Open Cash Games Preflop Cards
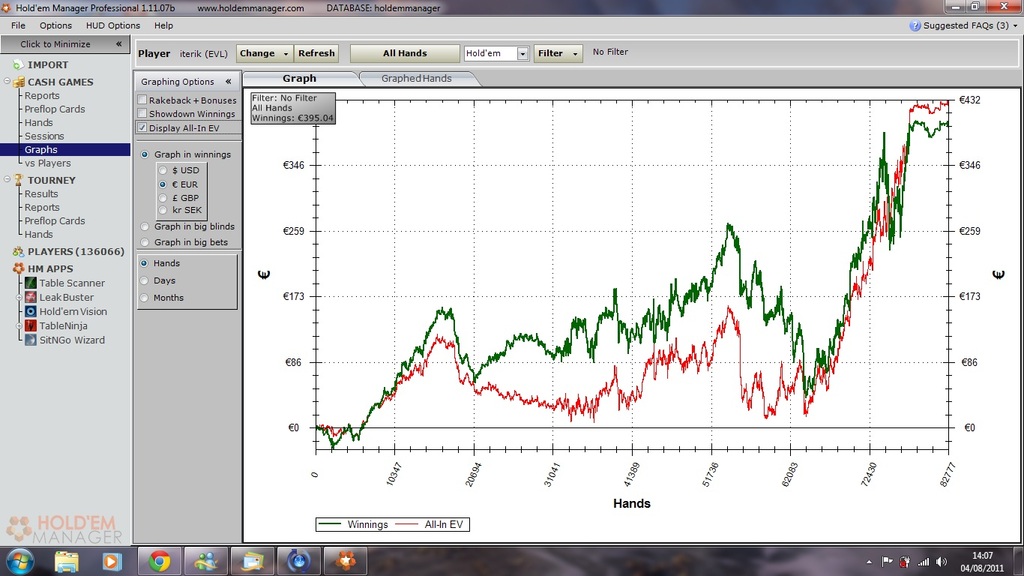Screen dimensions: 1024x576 coord(55,109)
